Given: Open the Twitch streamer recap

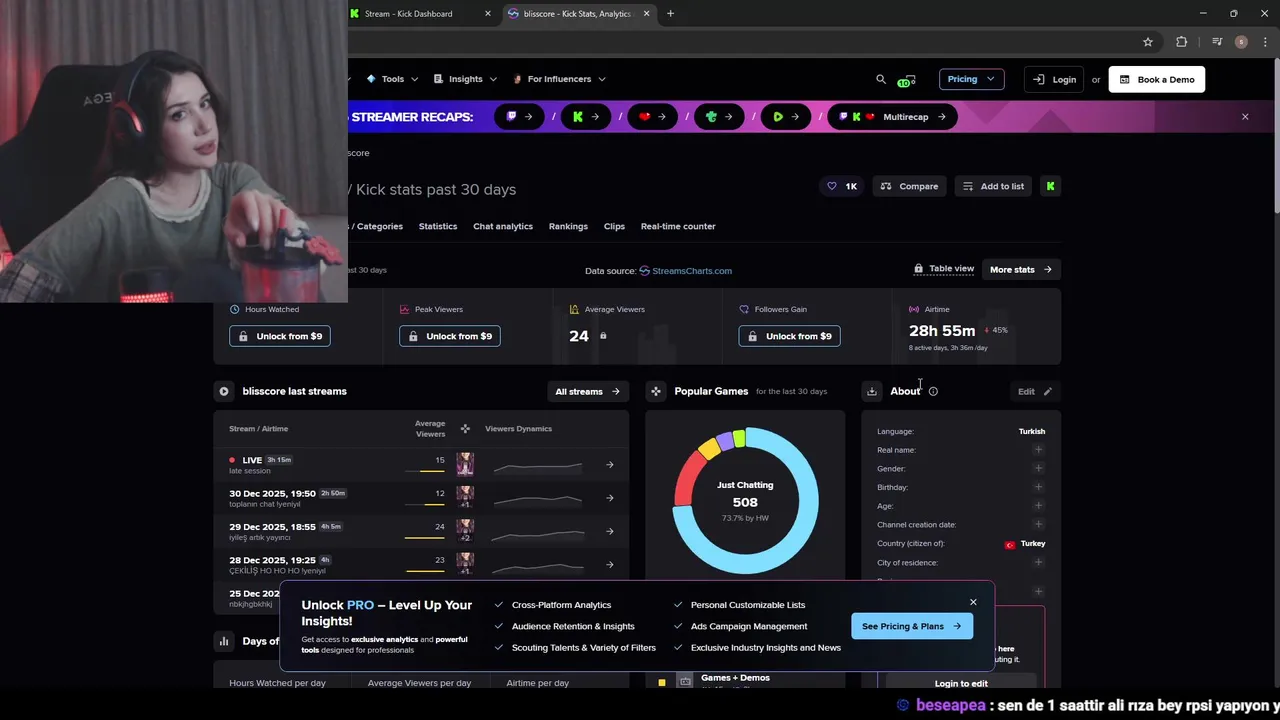Looking at the screenshot, I should coord(520,117).
